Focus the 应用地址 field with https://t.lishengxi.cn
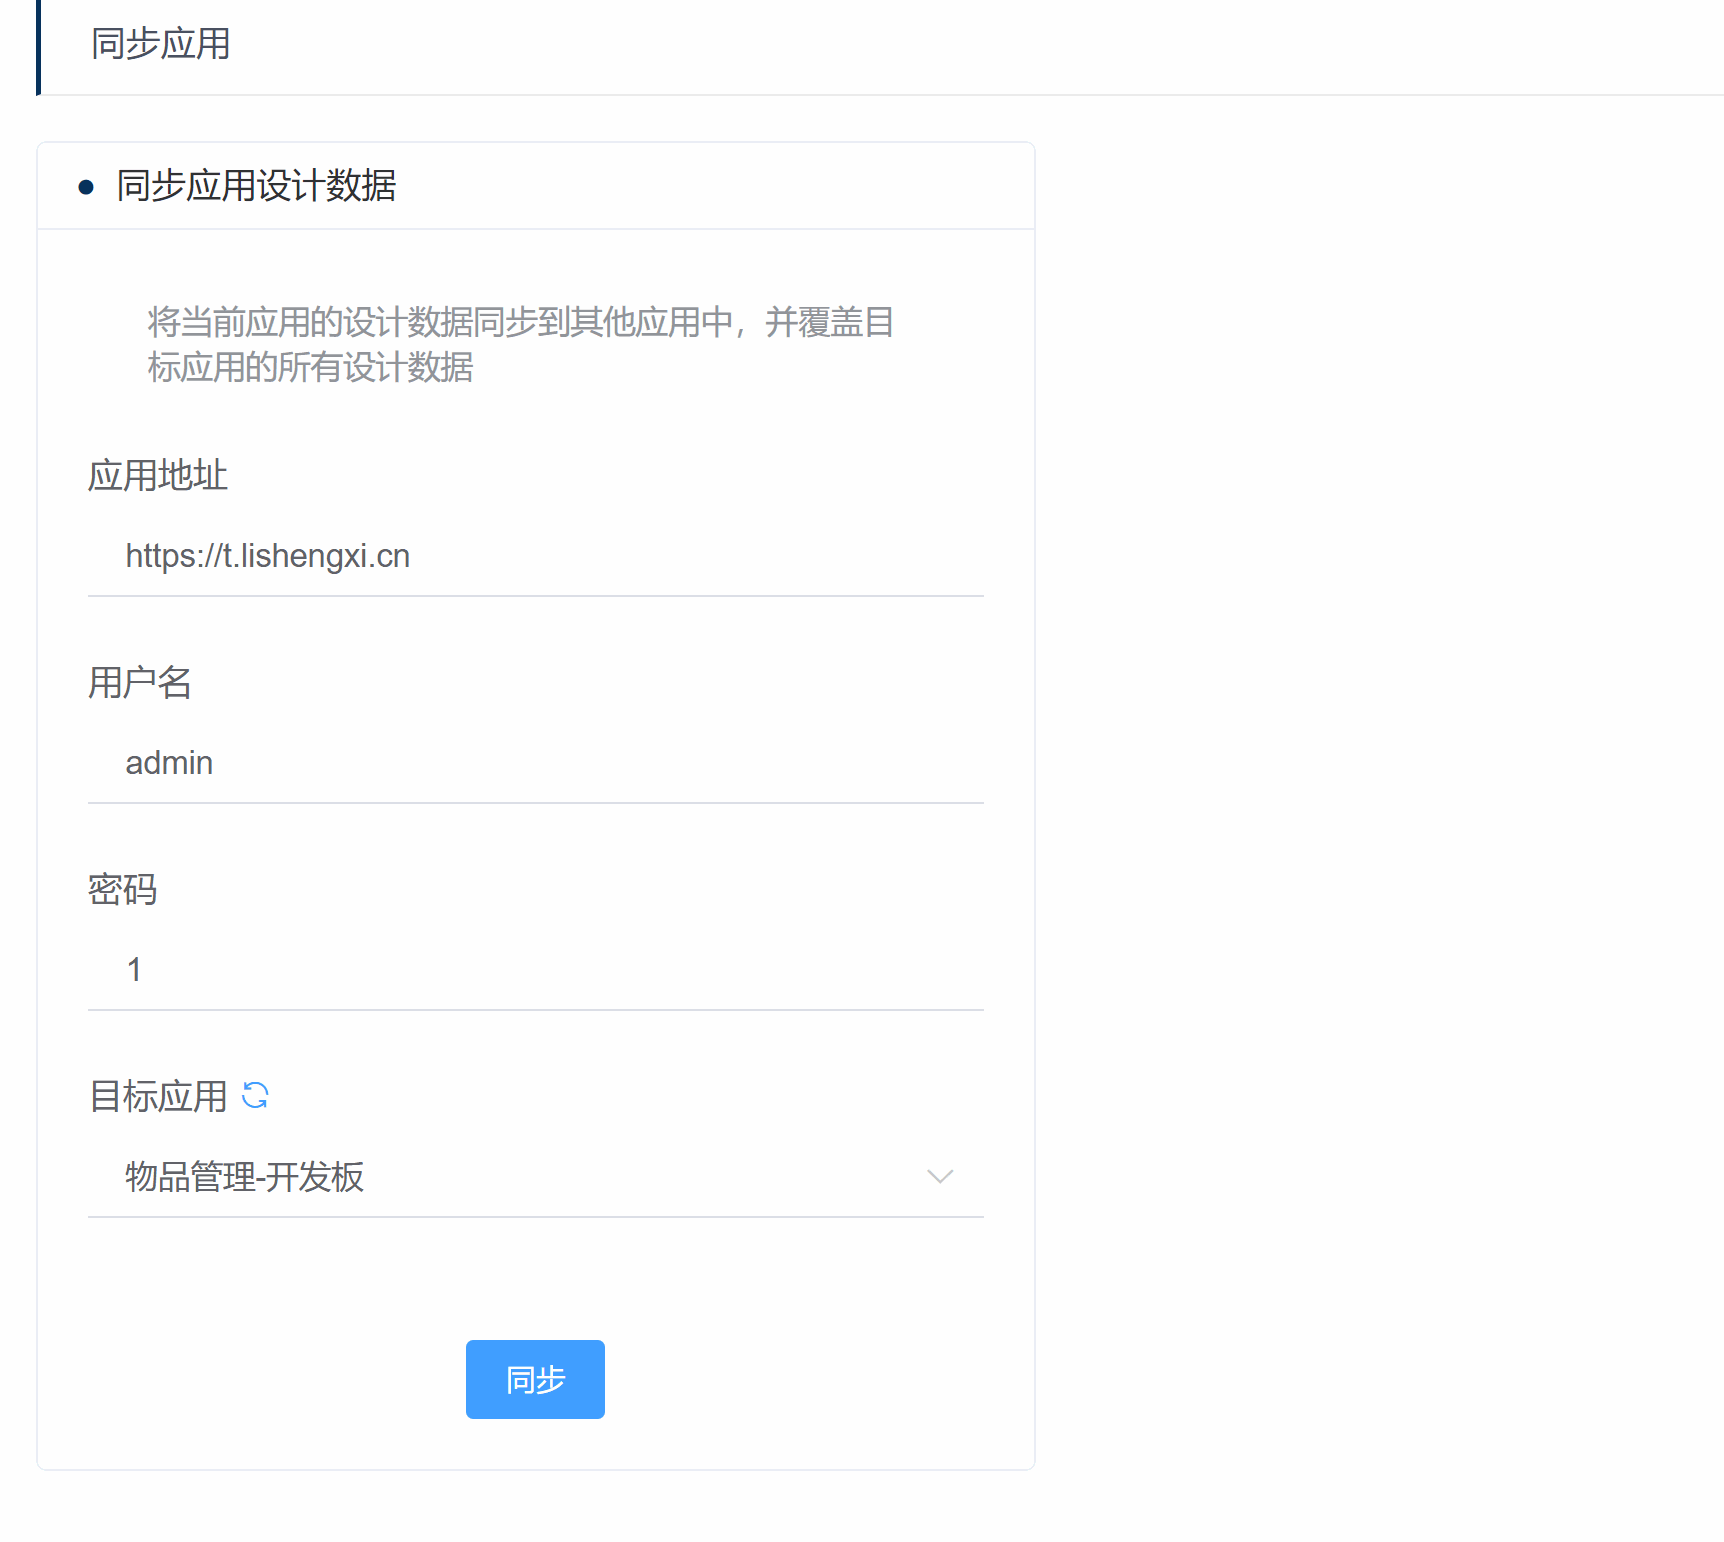The width and height of the screenshot is (1724, 1542). click(x=536, y=556)
